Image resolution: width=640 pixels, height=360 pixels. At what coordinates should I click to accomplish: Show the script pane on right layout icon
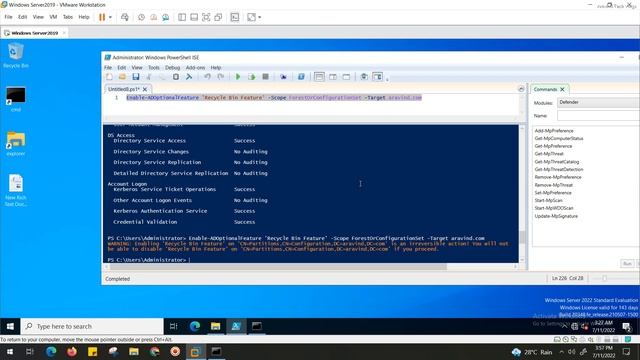[333, 77]
